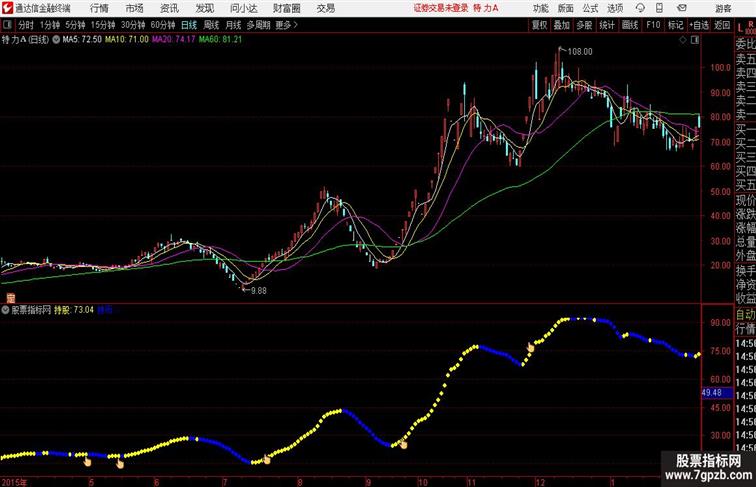
Task: Open F10 company info
Action: click(x=653, y=25)
